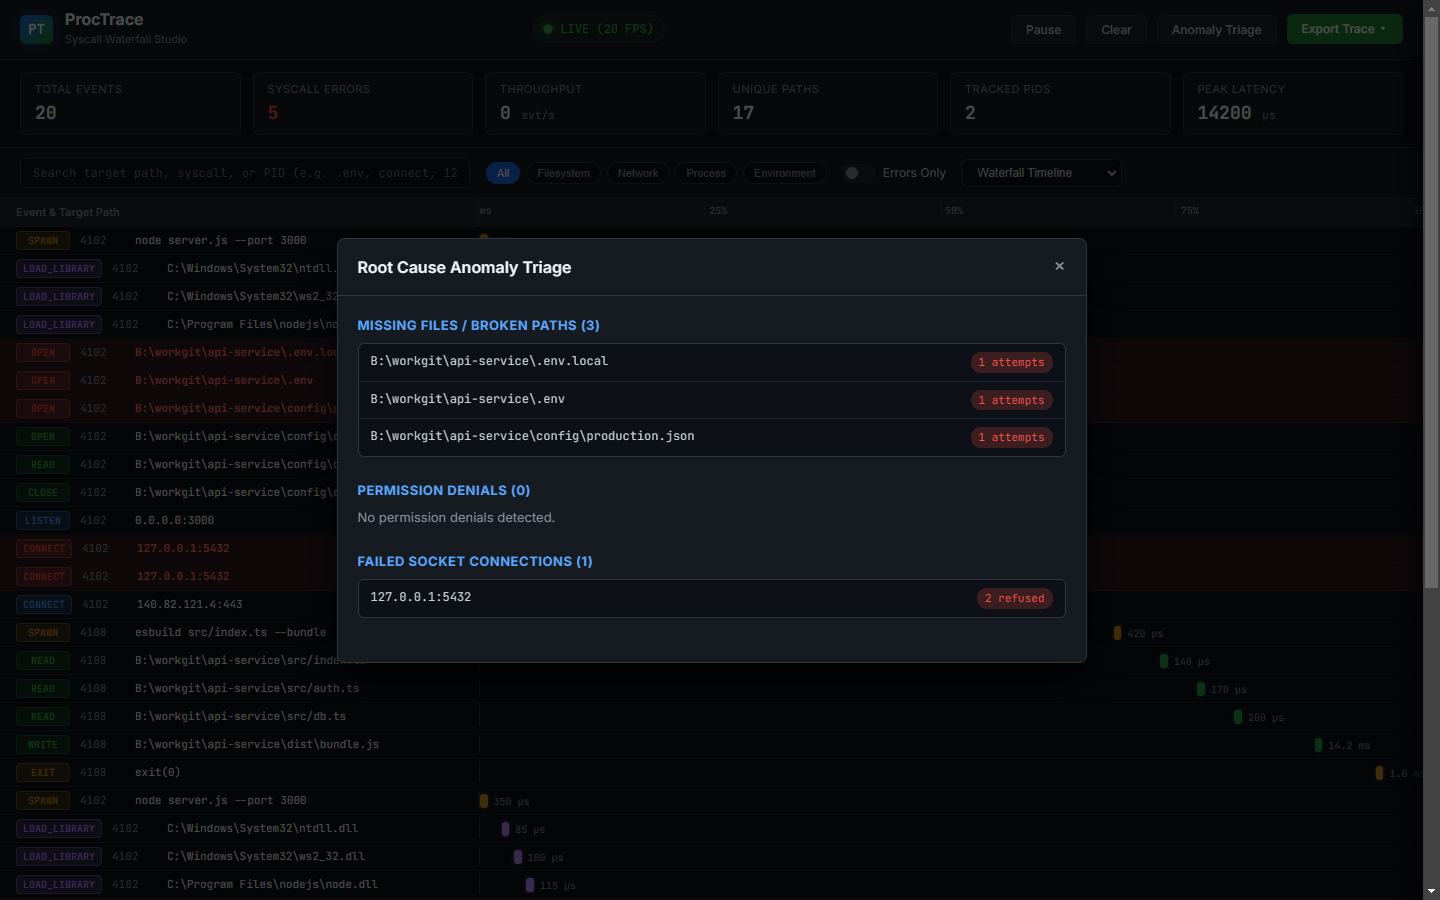
Task: Click the Peak Latency stat card
Action: coord(1292,103)
